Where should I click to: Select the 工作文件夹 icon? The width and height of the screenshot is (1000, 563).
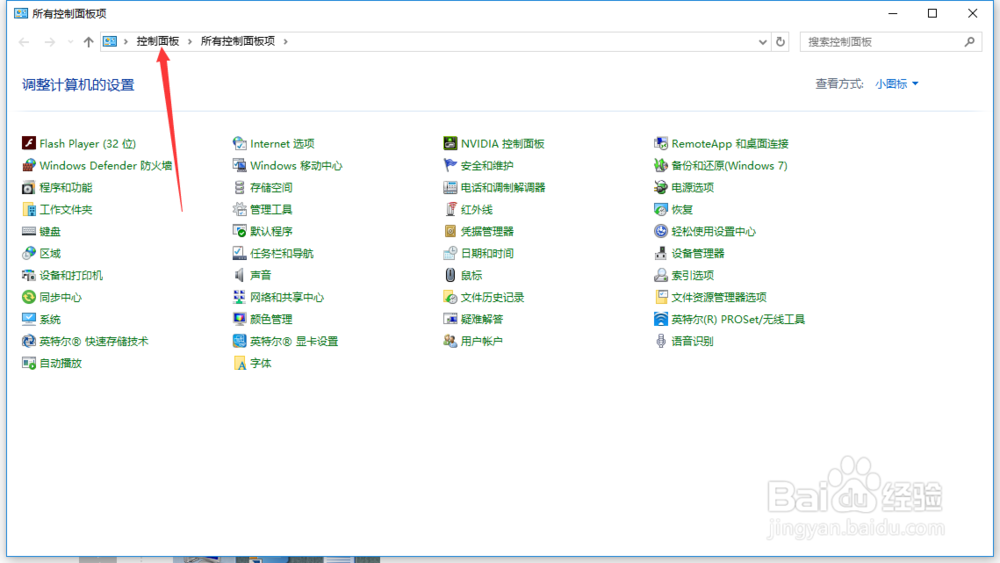pos(29,210)
